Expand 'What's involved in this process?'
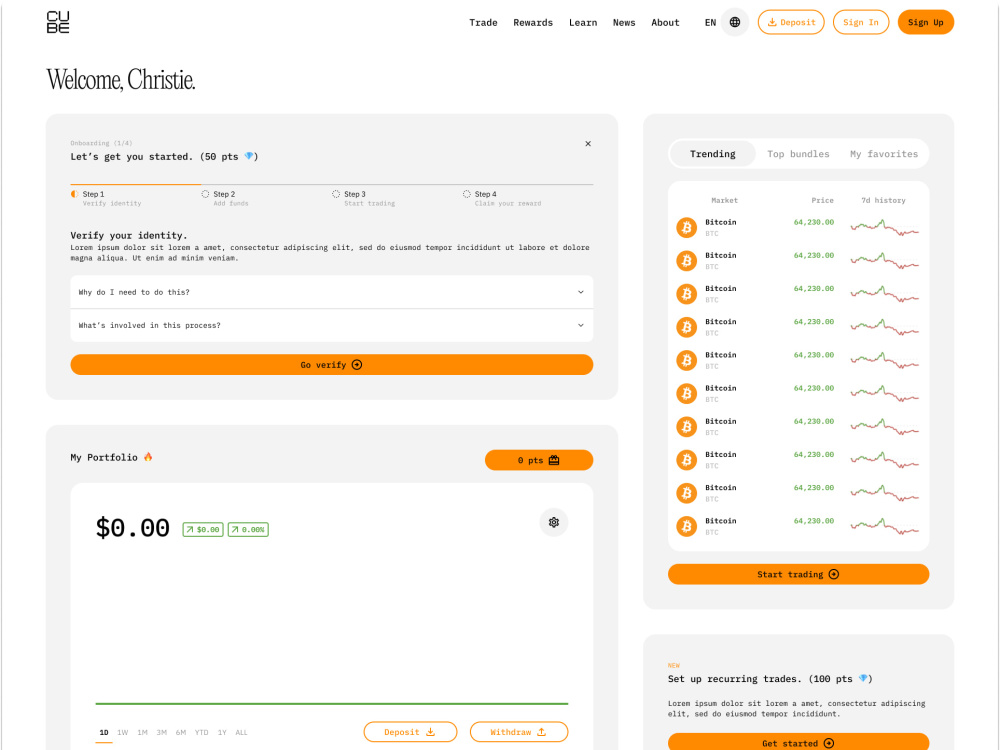The height and width of the screenshot is (750, 1000). 332,325
